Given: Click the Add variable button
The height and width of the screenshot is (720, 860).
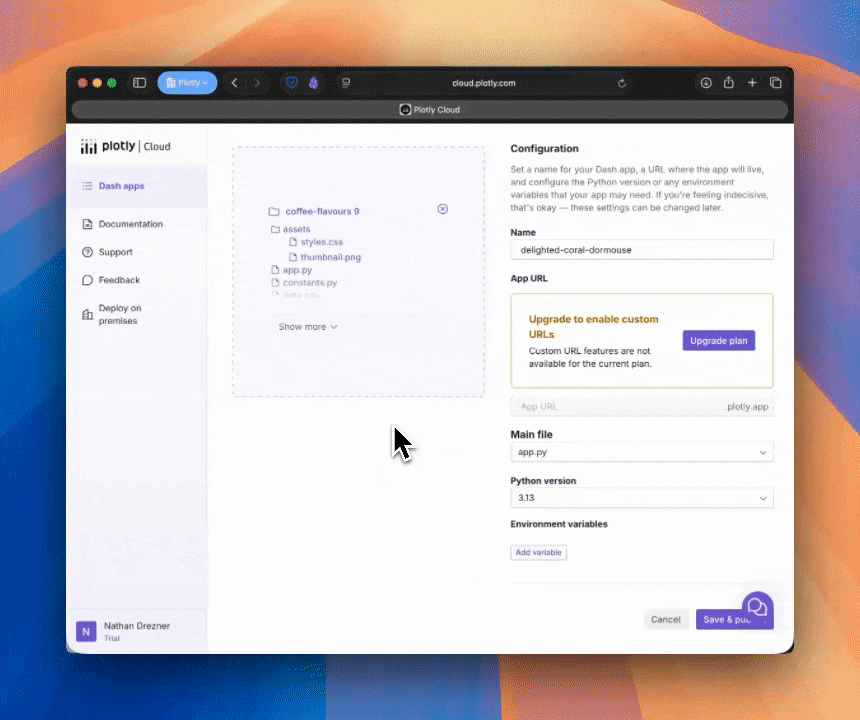Looking at the screenshot, I should point(538,552).
